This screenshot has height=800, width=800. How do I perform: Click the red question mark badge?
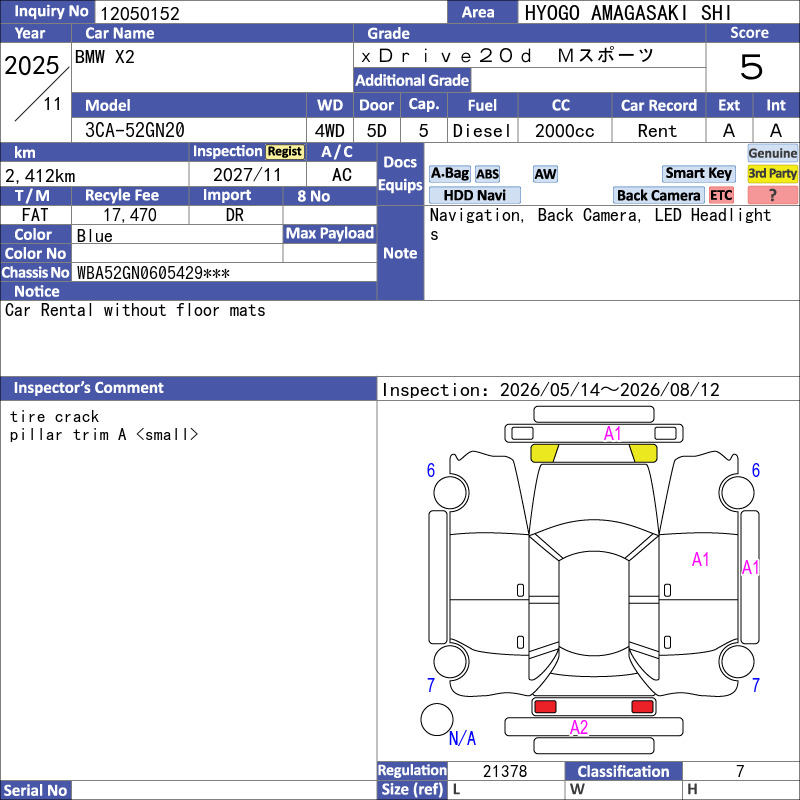point(772,195)
